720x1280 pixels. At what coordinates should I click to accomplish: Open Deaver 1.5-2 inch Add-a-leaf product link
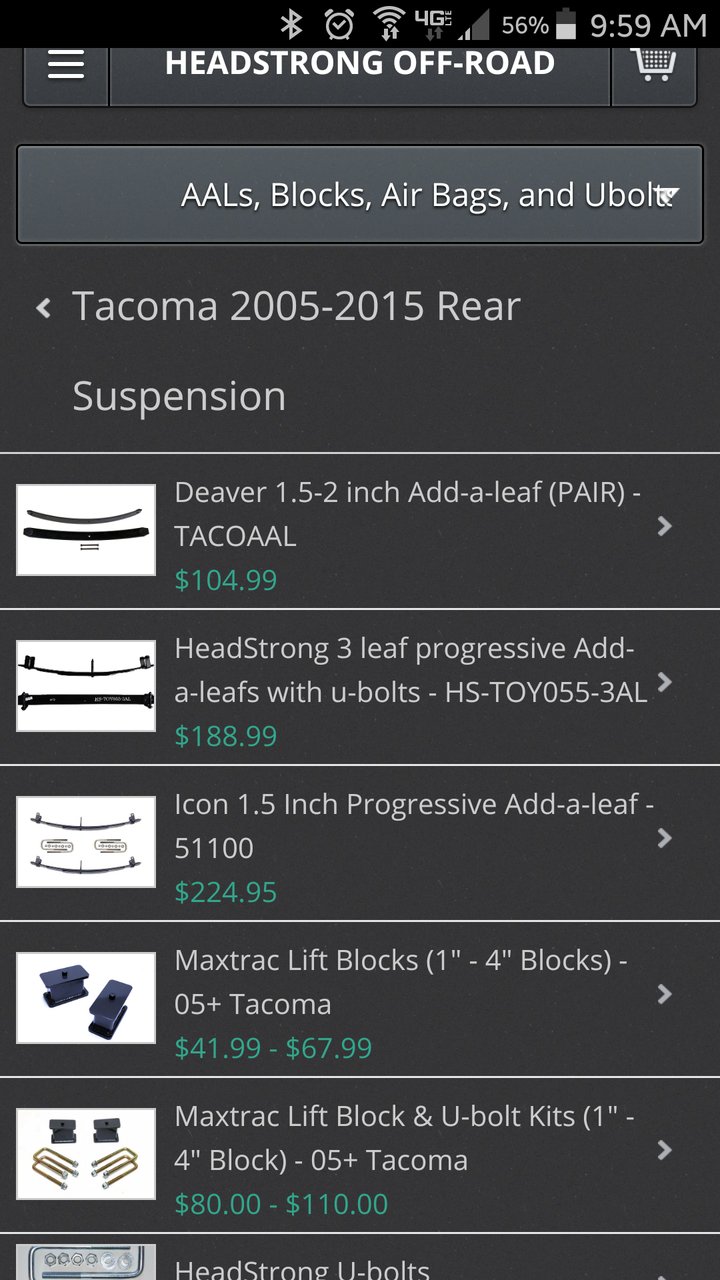(408, 514)
